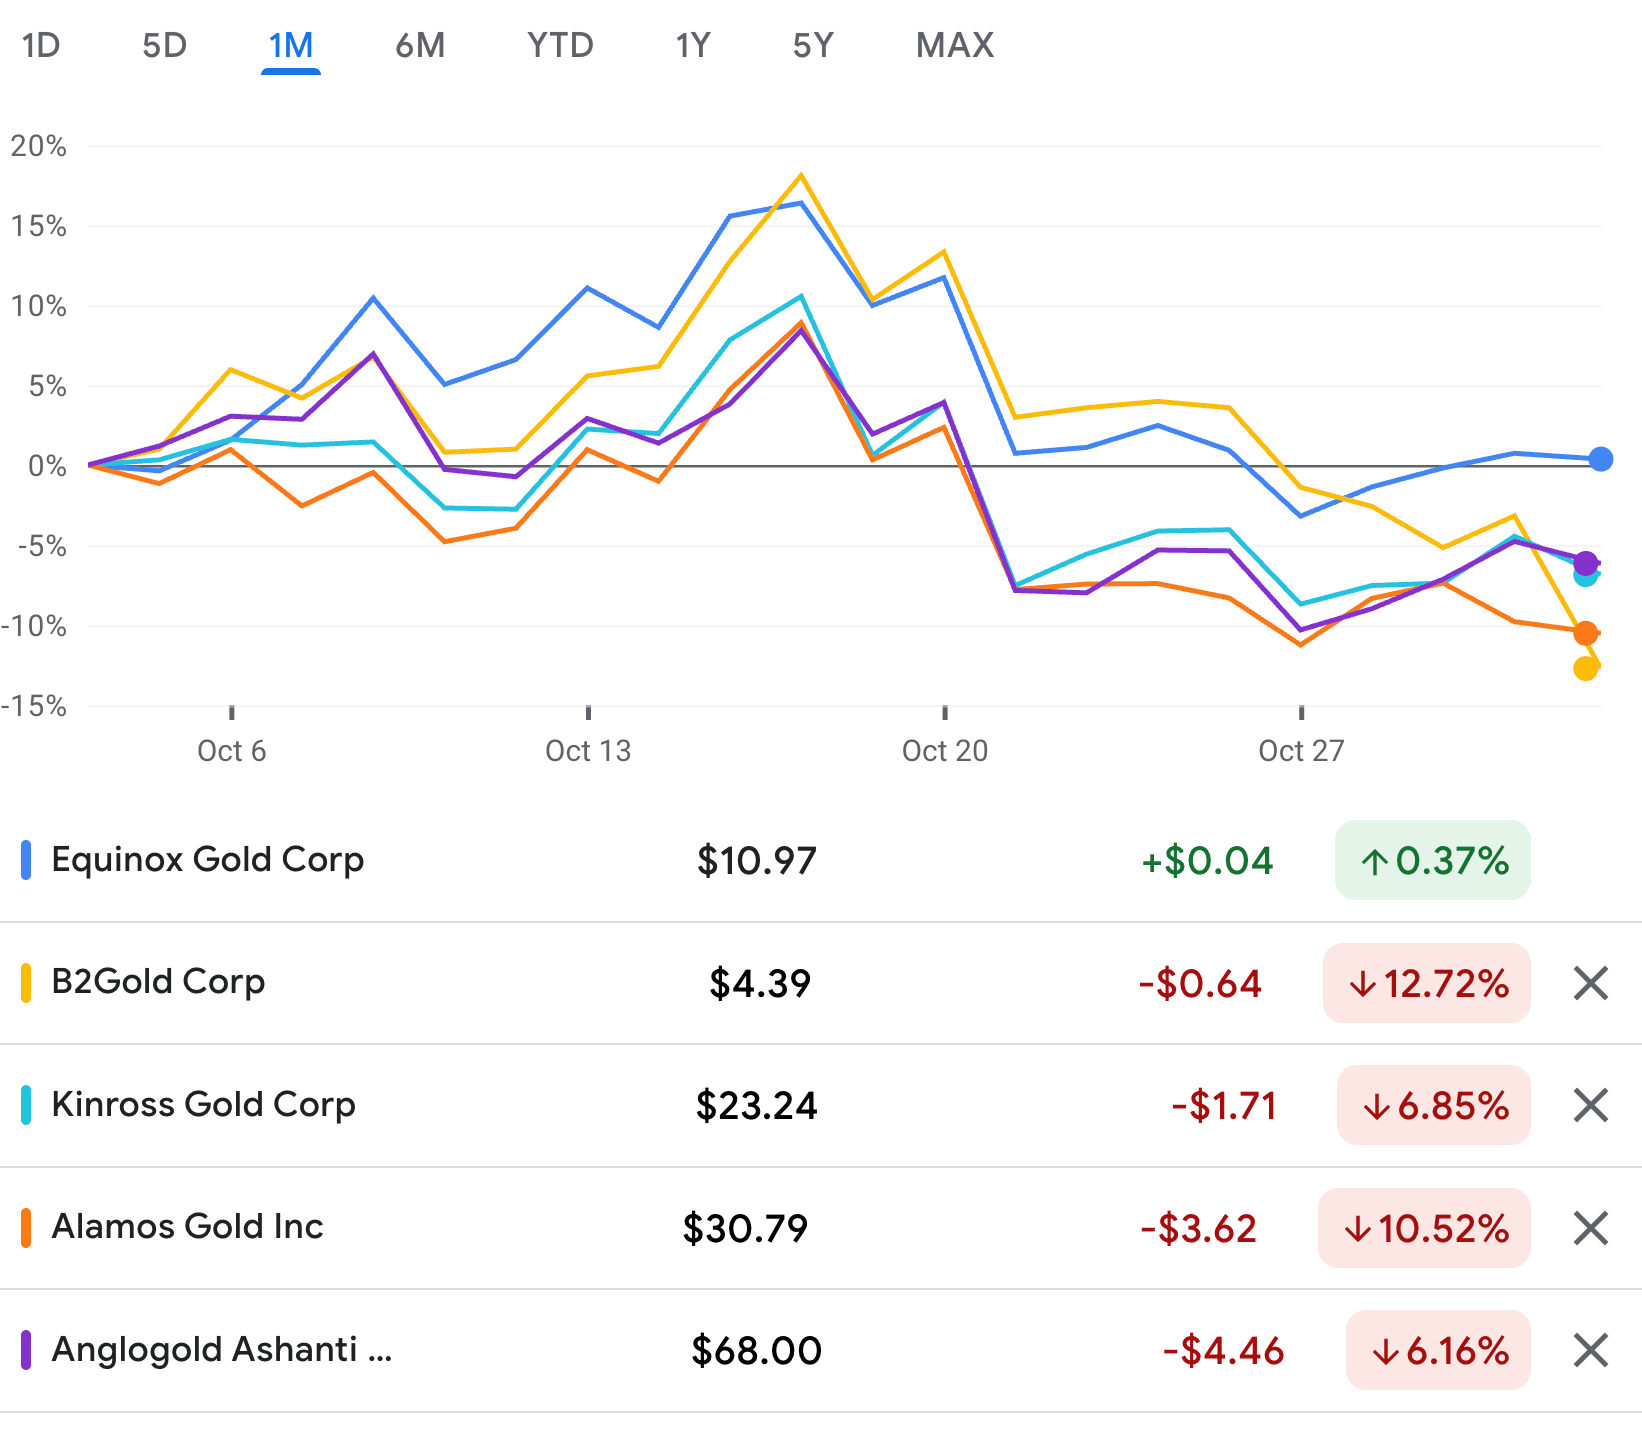Remove Alamos Gold Inc from comparison
This screenshot has height=1432, width=1642.
point(1590,1228)
